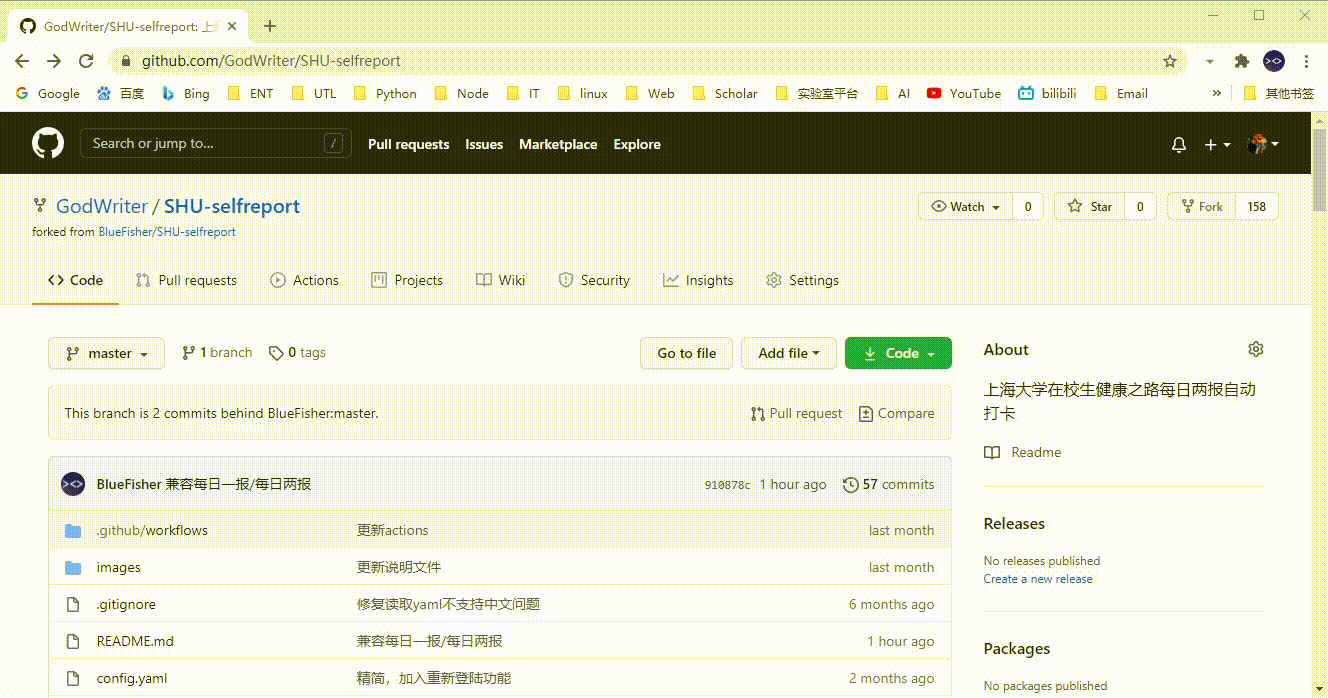Screen dimensions: 1328x698
Task: Open the config.yaml file
Action: [x=132, y=678]
